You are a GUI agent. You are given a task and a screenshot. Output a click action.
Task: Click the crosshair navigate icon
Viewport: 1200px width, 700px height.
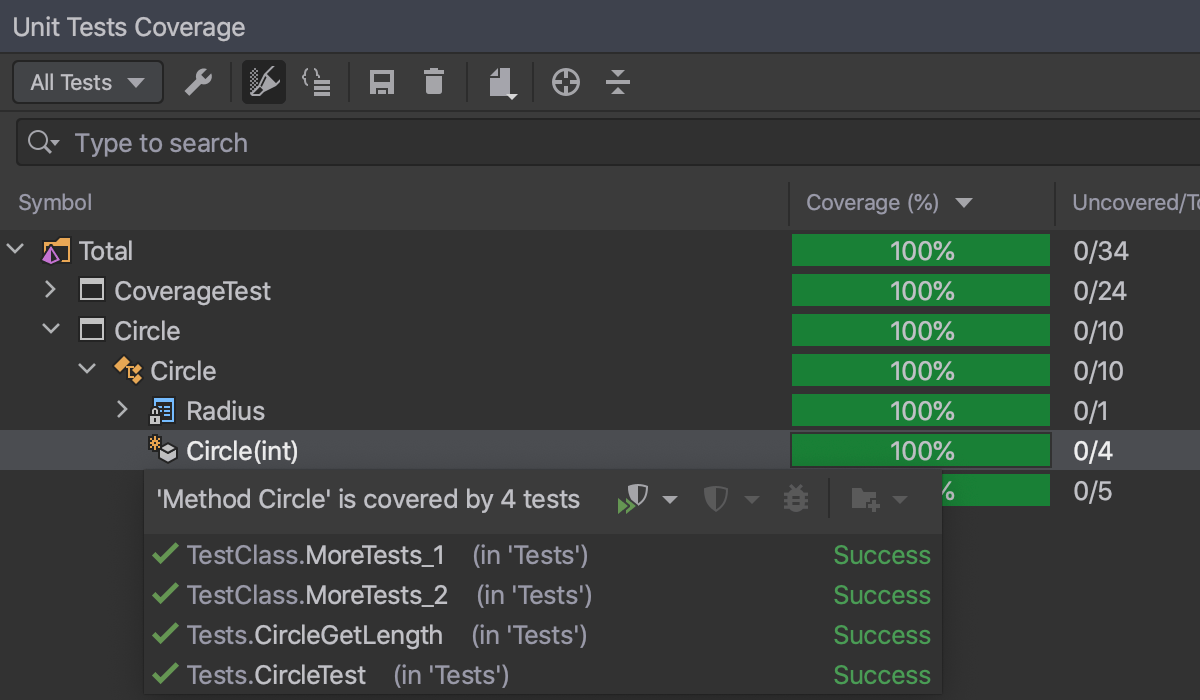click(566, 82)
